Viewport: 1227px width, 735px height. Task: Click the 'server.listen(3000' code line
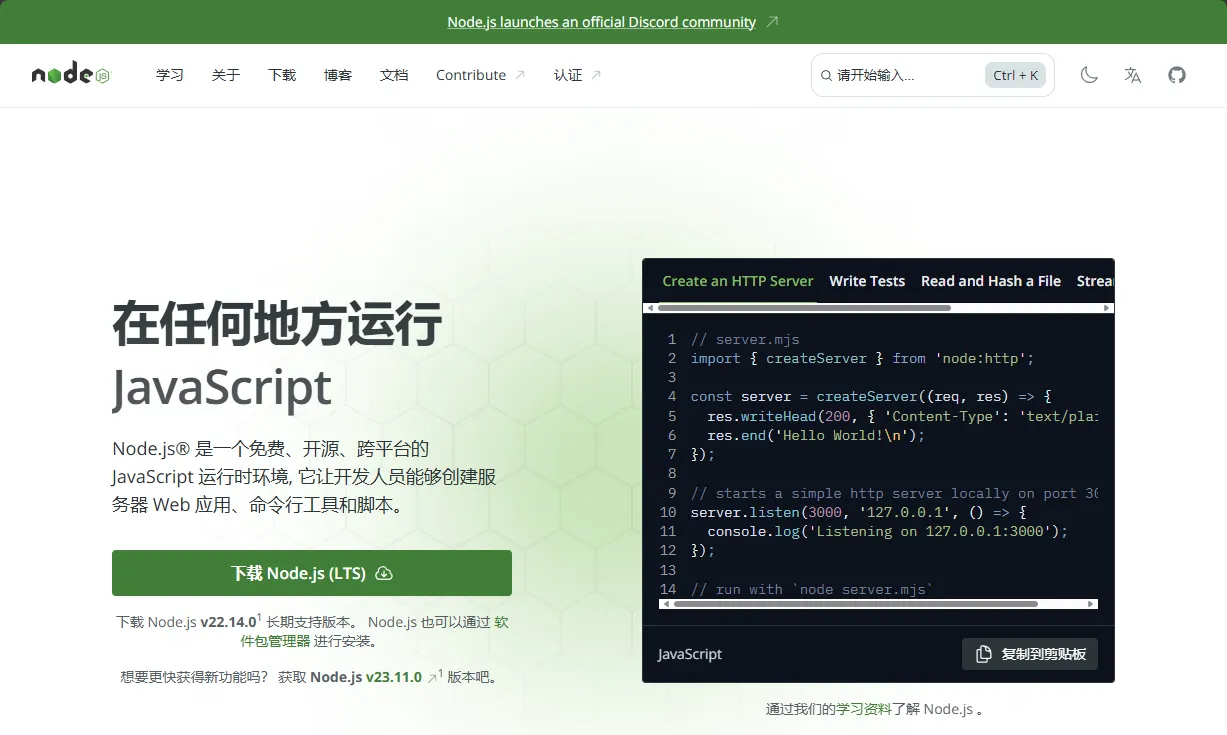[858, 512]
